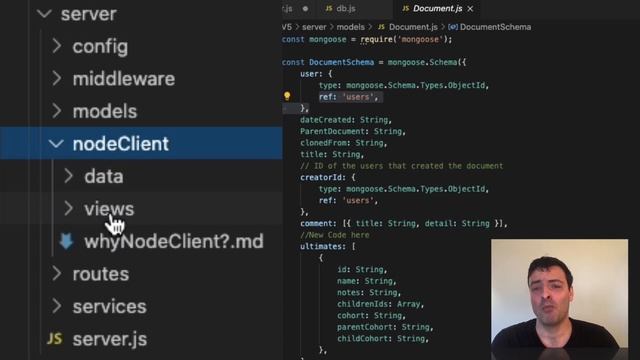Click the comment: [{ title: String line

tap(404, 224)
